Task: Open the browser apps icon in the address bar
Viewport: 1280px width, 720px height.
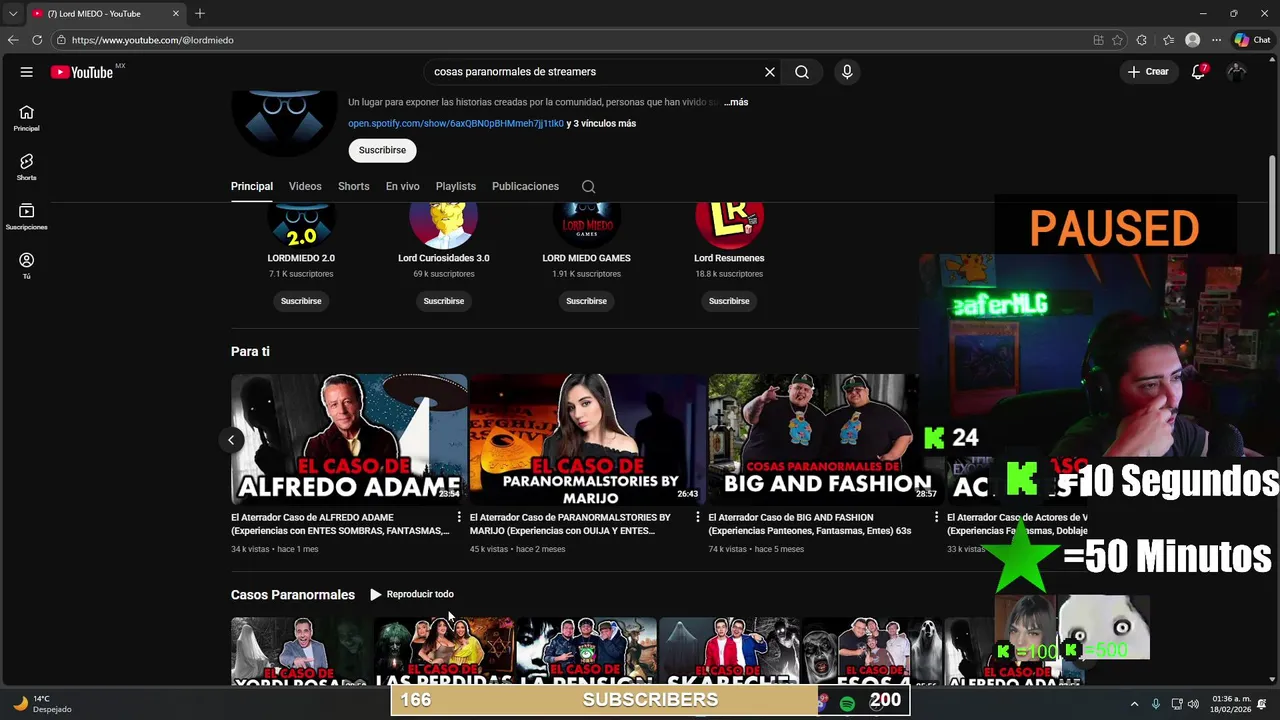Action: coord(1098,40)
